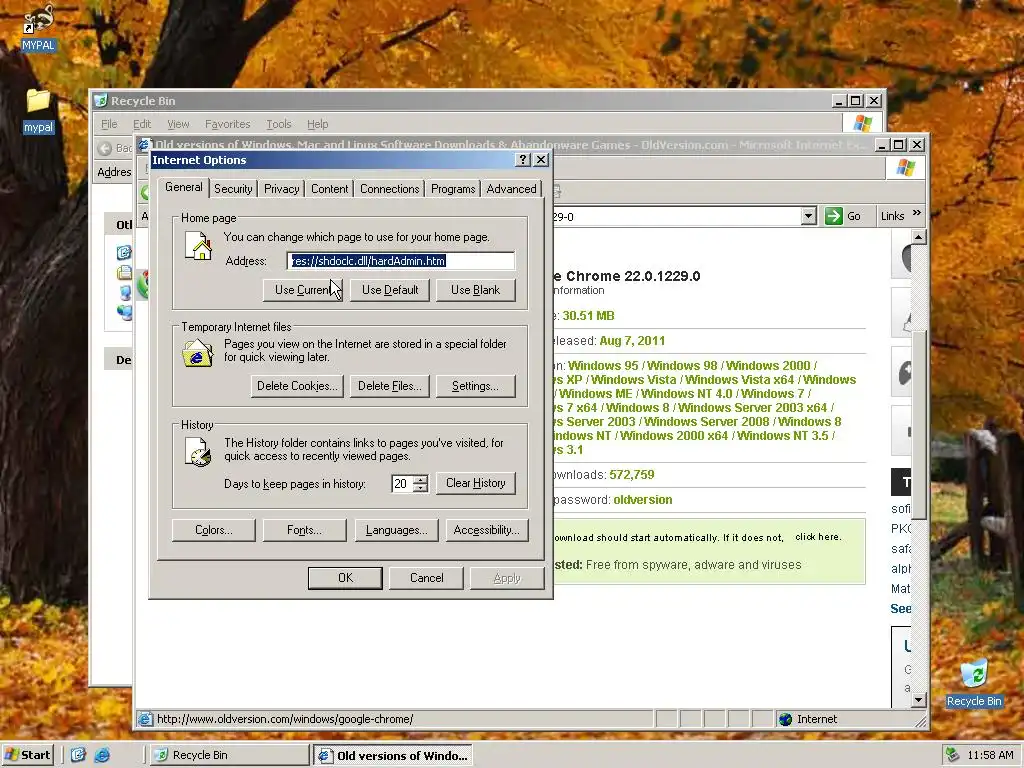Click browser scrollbar down arrow
Viewport: 1024px width, 768px height.
pos(918,699)
